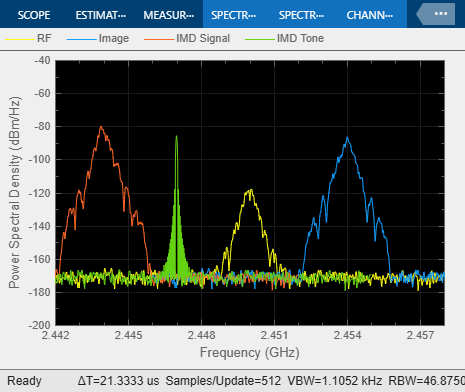
Task: Click the RBW status bar readout
Action: (426, 380)
